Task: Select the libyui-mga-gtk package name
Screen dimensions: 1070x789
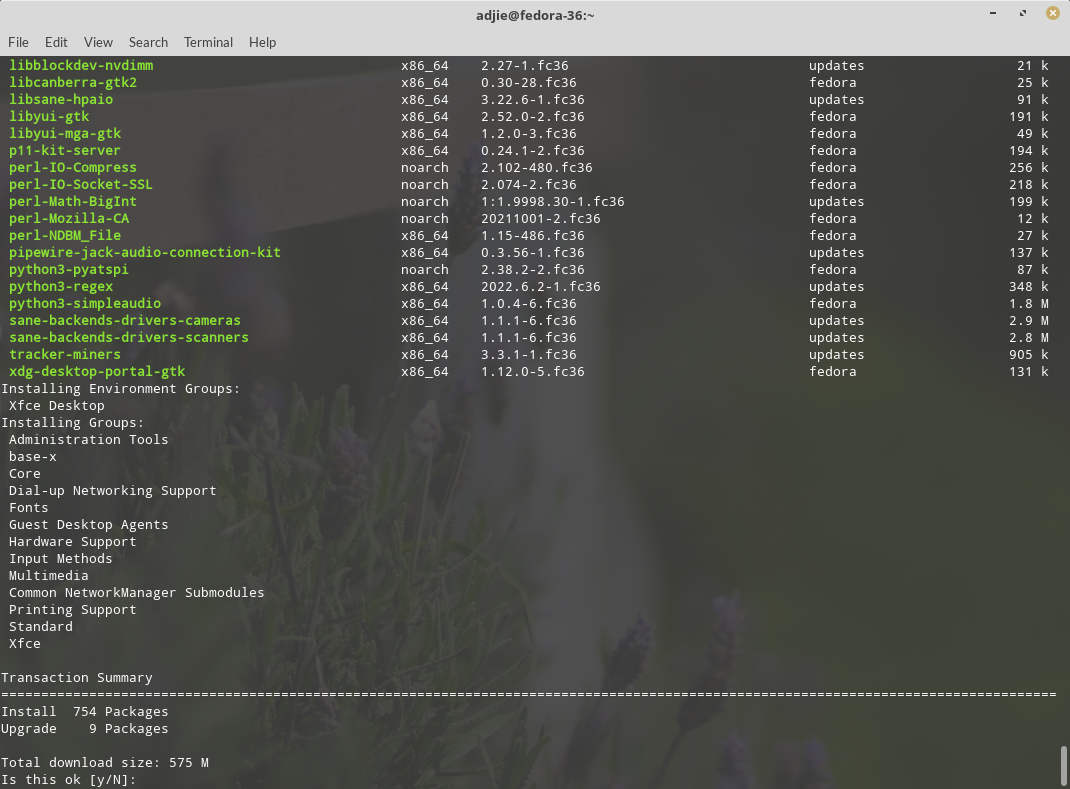Action: tap(65, 134)
